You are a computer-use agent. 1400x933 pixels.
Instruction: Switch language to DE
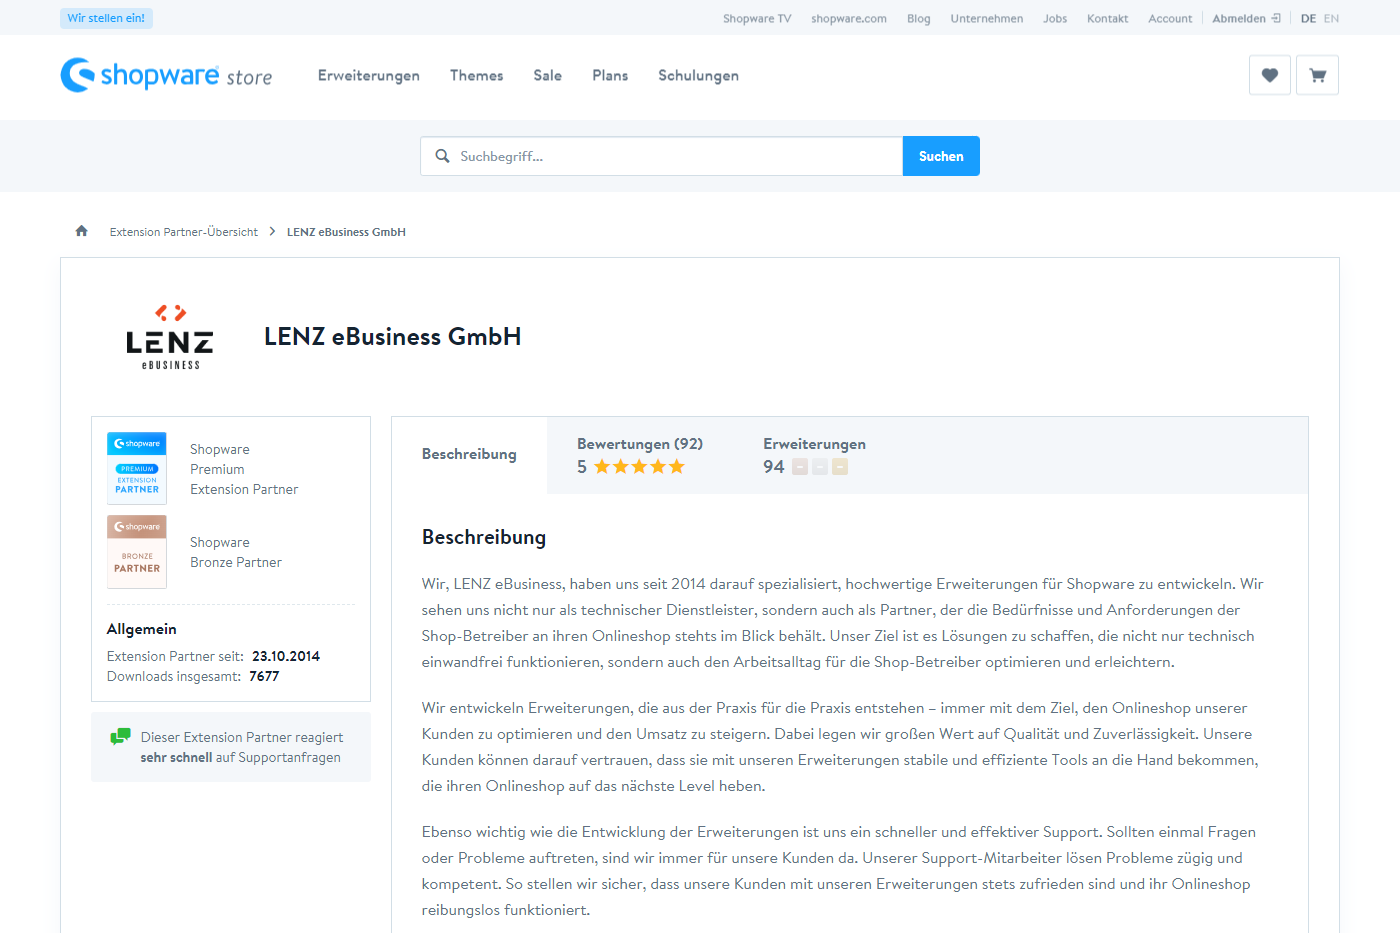coord(1308,18)
